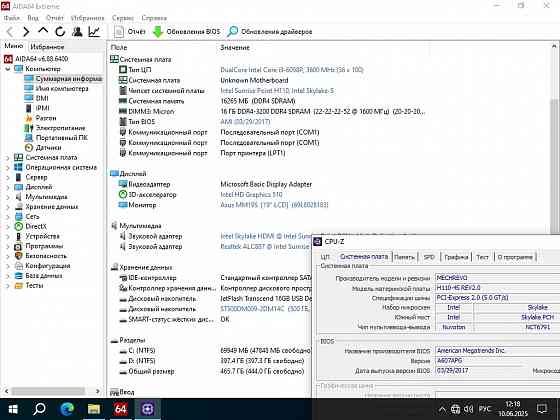Open the DualCore Intel Core i3 CPU link

[x=292, y=70]
